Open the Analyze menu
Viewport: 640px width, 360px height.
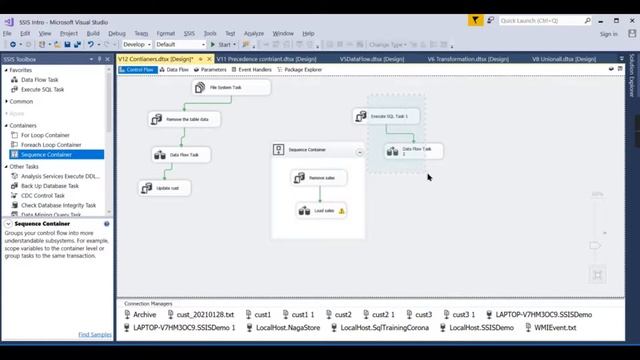tap(254, 33)
